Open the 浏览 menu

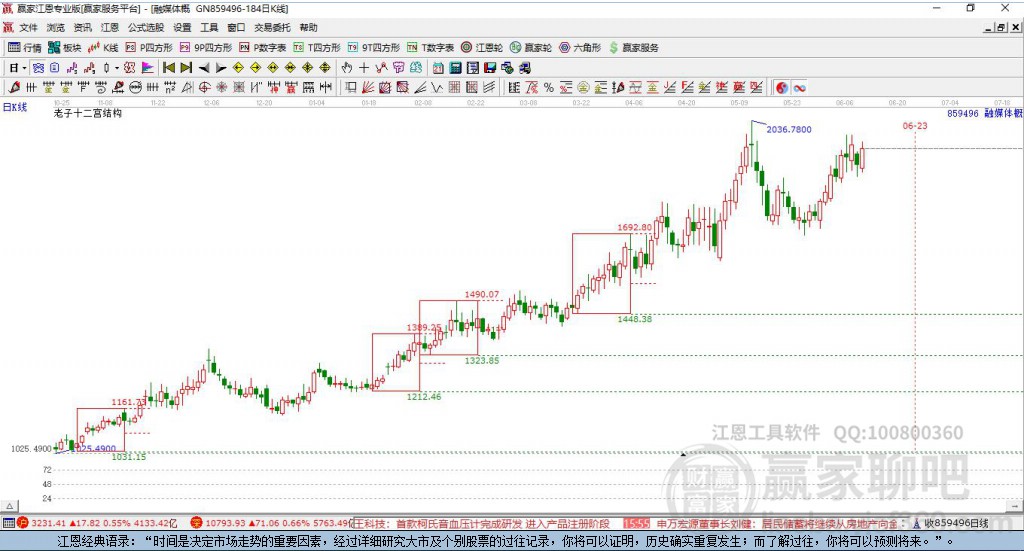(x=56, y=27)
